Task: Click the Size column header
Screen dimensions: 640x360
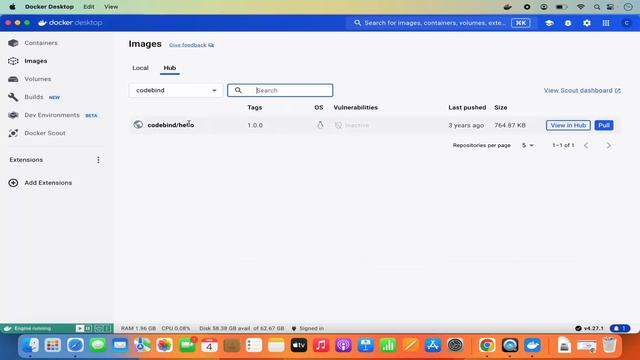Action: [500, 107]
